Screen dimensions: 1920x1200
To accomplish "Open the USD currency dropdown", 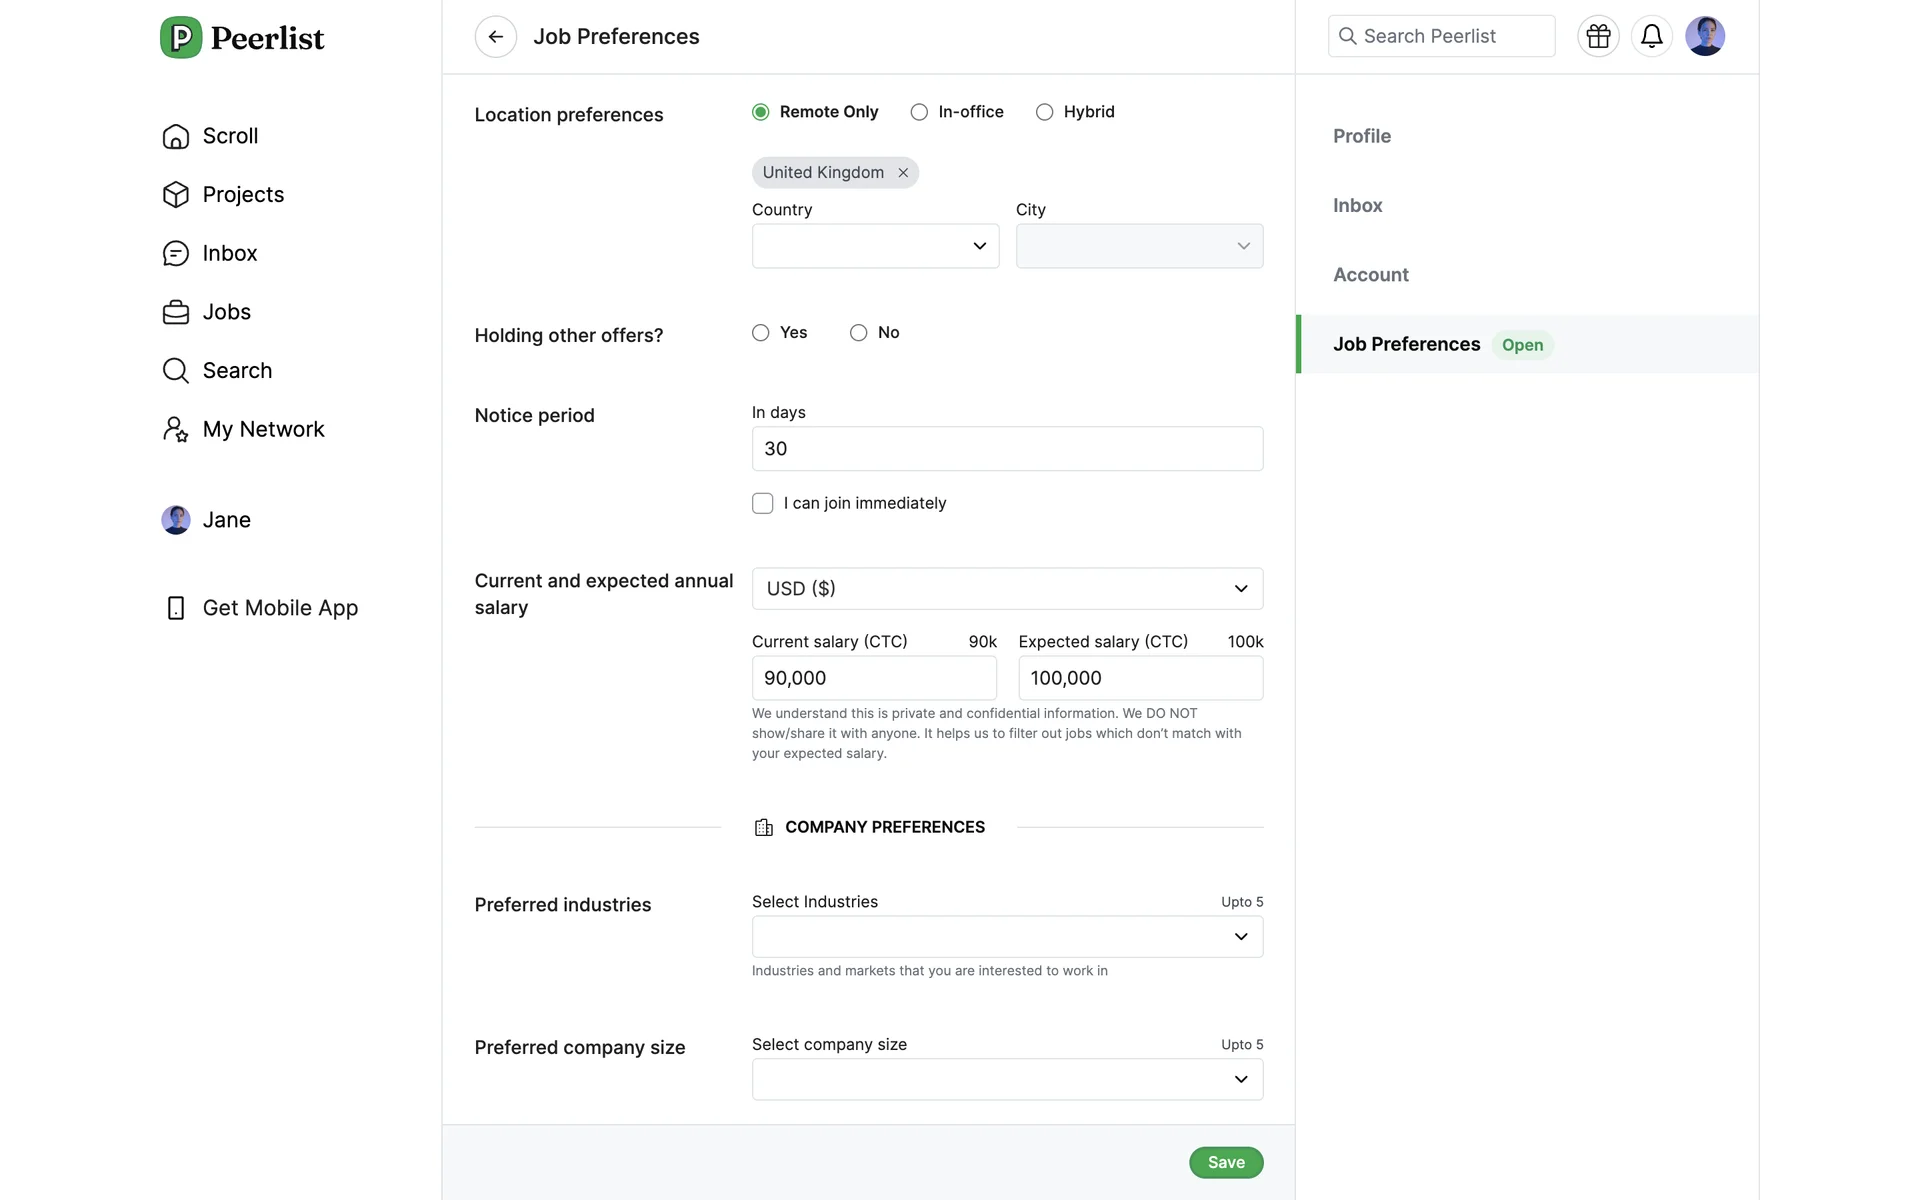I will click(1006, 589).
